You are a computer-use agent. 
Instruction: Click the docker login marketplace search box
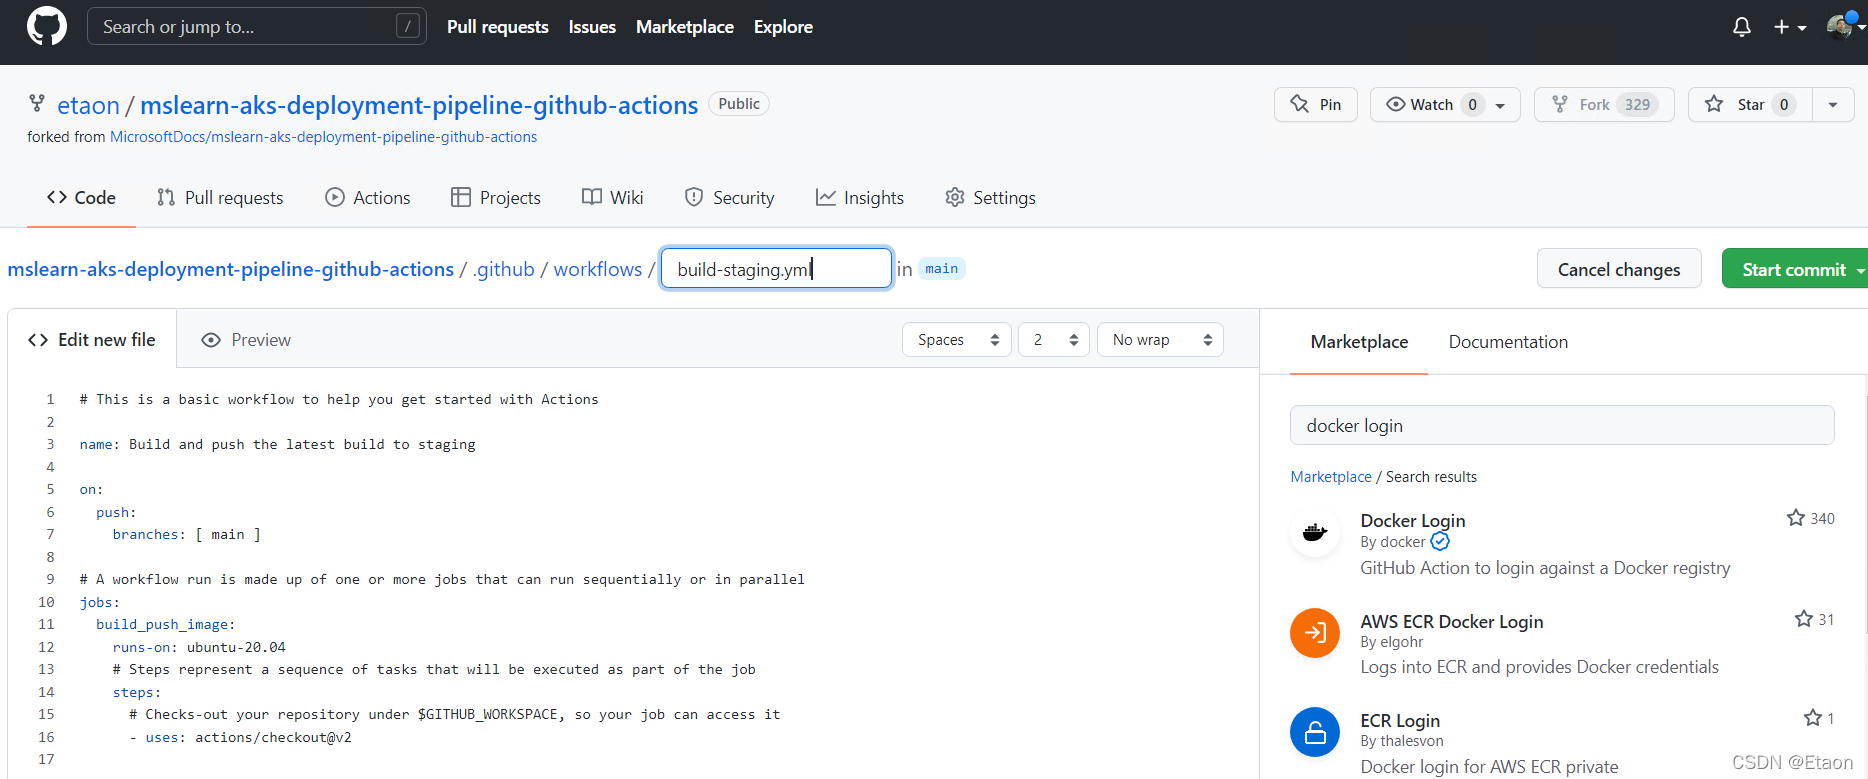pyautogui.click(x=1562, y=426)
